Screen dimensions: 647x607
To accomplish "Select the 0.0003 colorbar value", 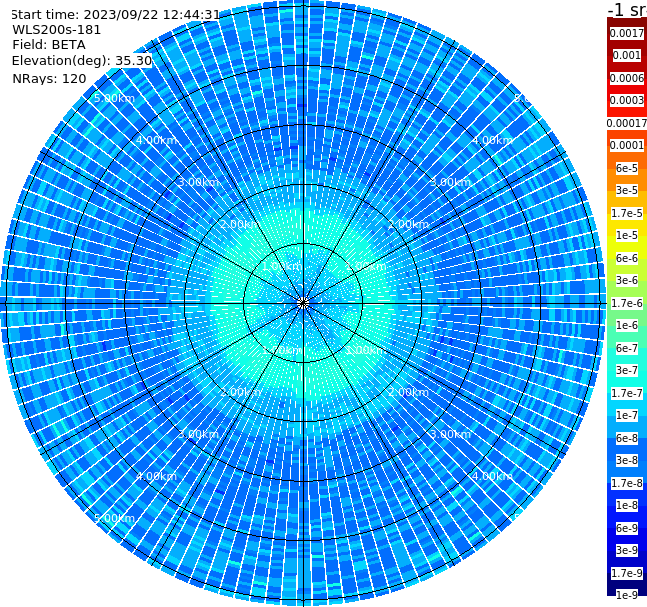I will 627,100.
